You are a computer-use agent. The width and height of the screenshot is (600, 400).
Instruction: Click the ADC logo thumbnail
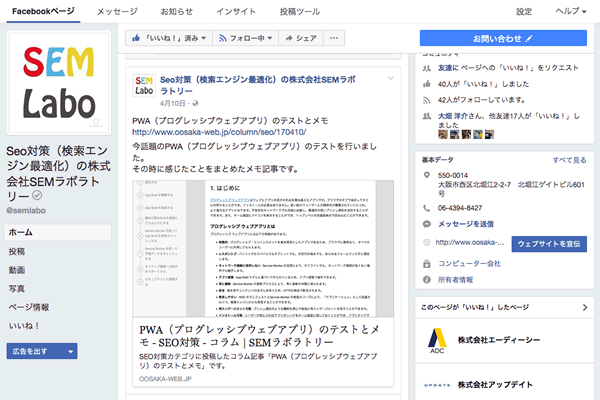pos(437,340)
